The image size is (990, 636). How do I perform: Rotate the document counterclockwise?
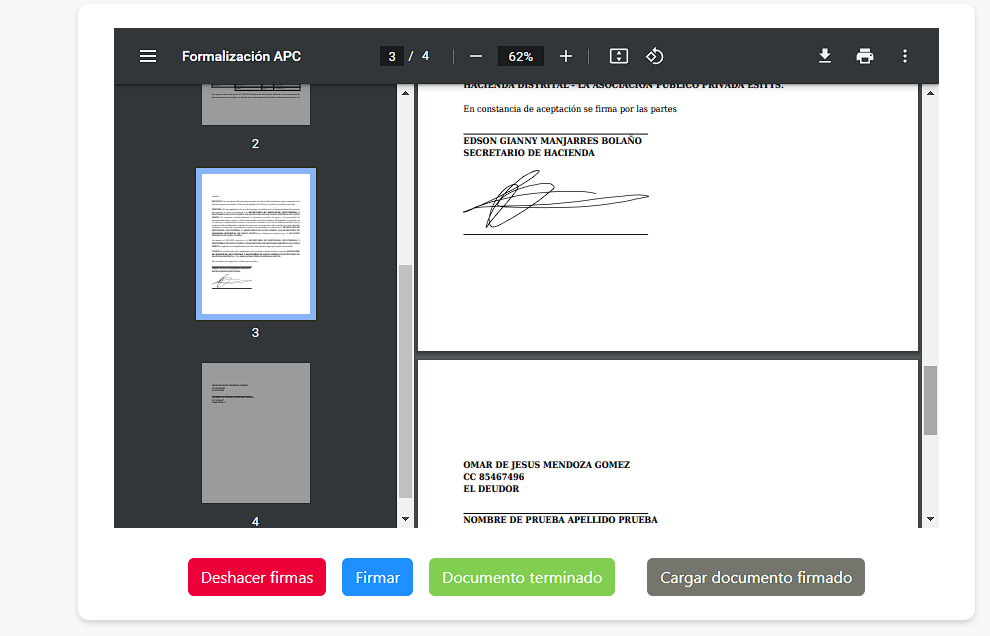tap(655, 56)
